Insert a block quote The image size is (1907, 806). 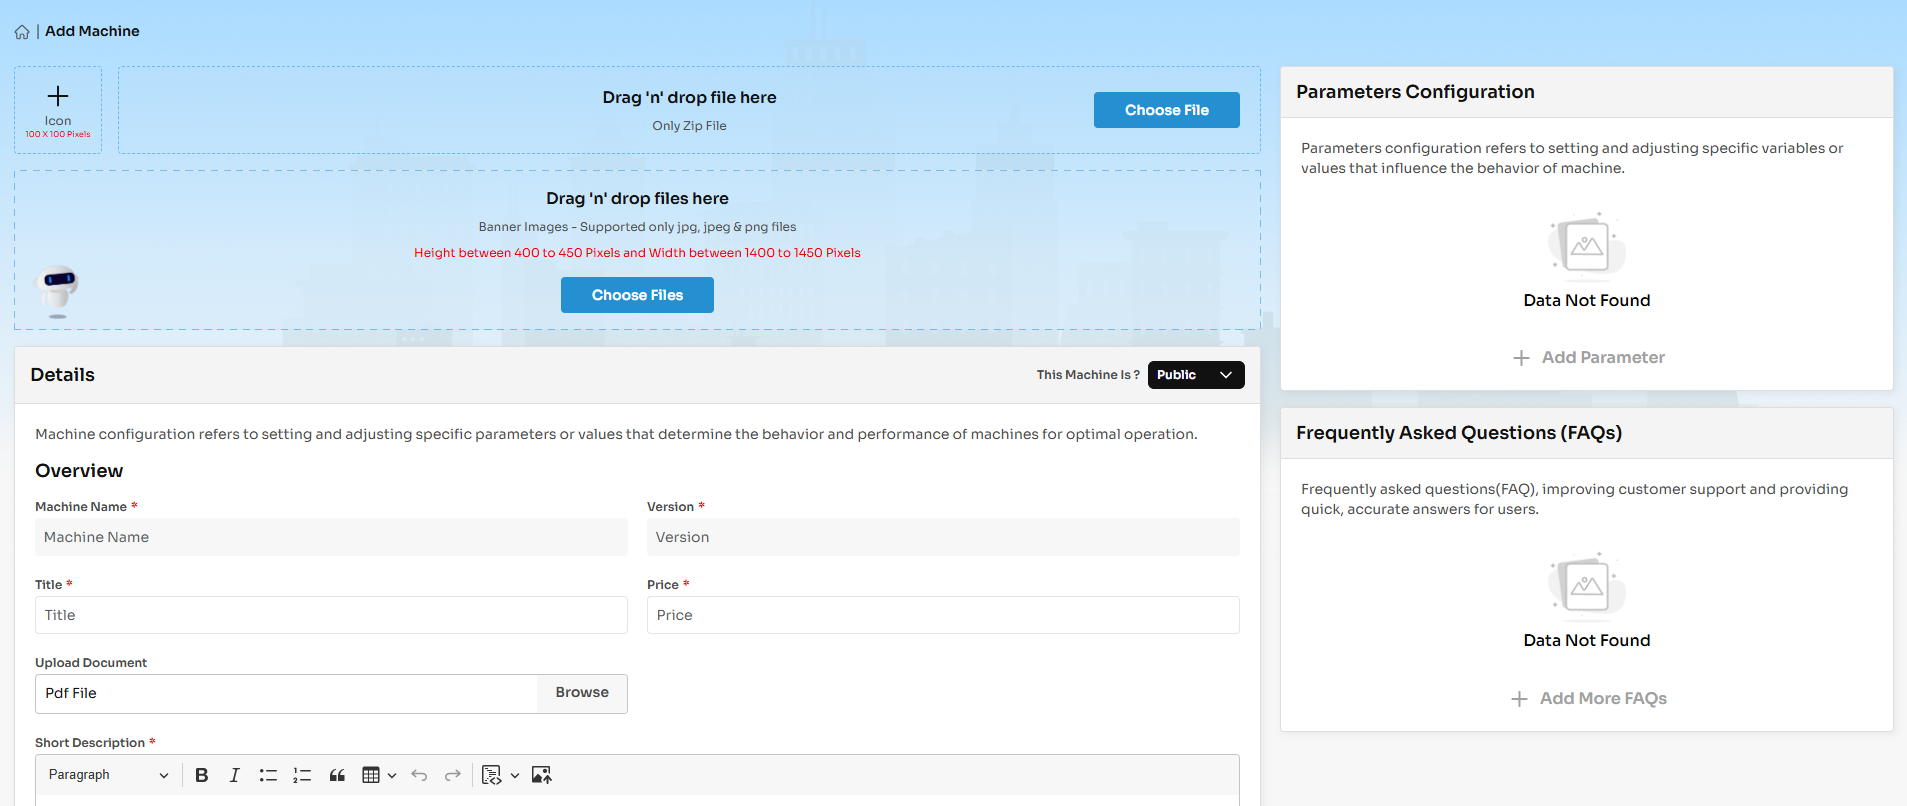[337, 775]
